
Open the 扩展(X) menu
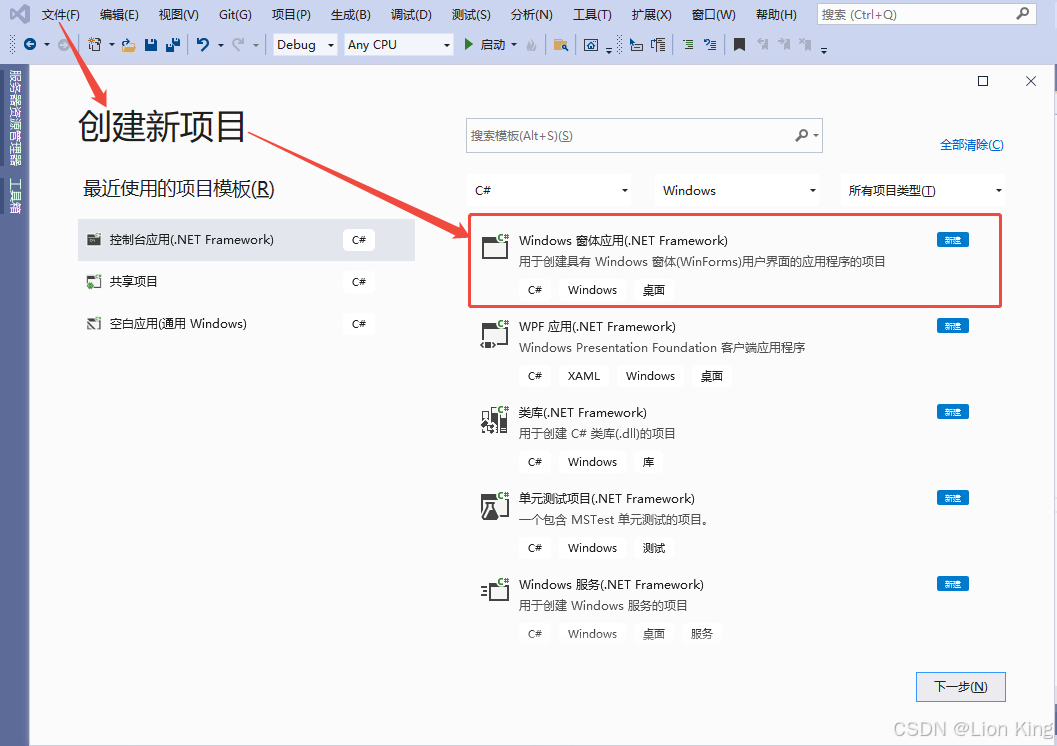coord(651,15)
